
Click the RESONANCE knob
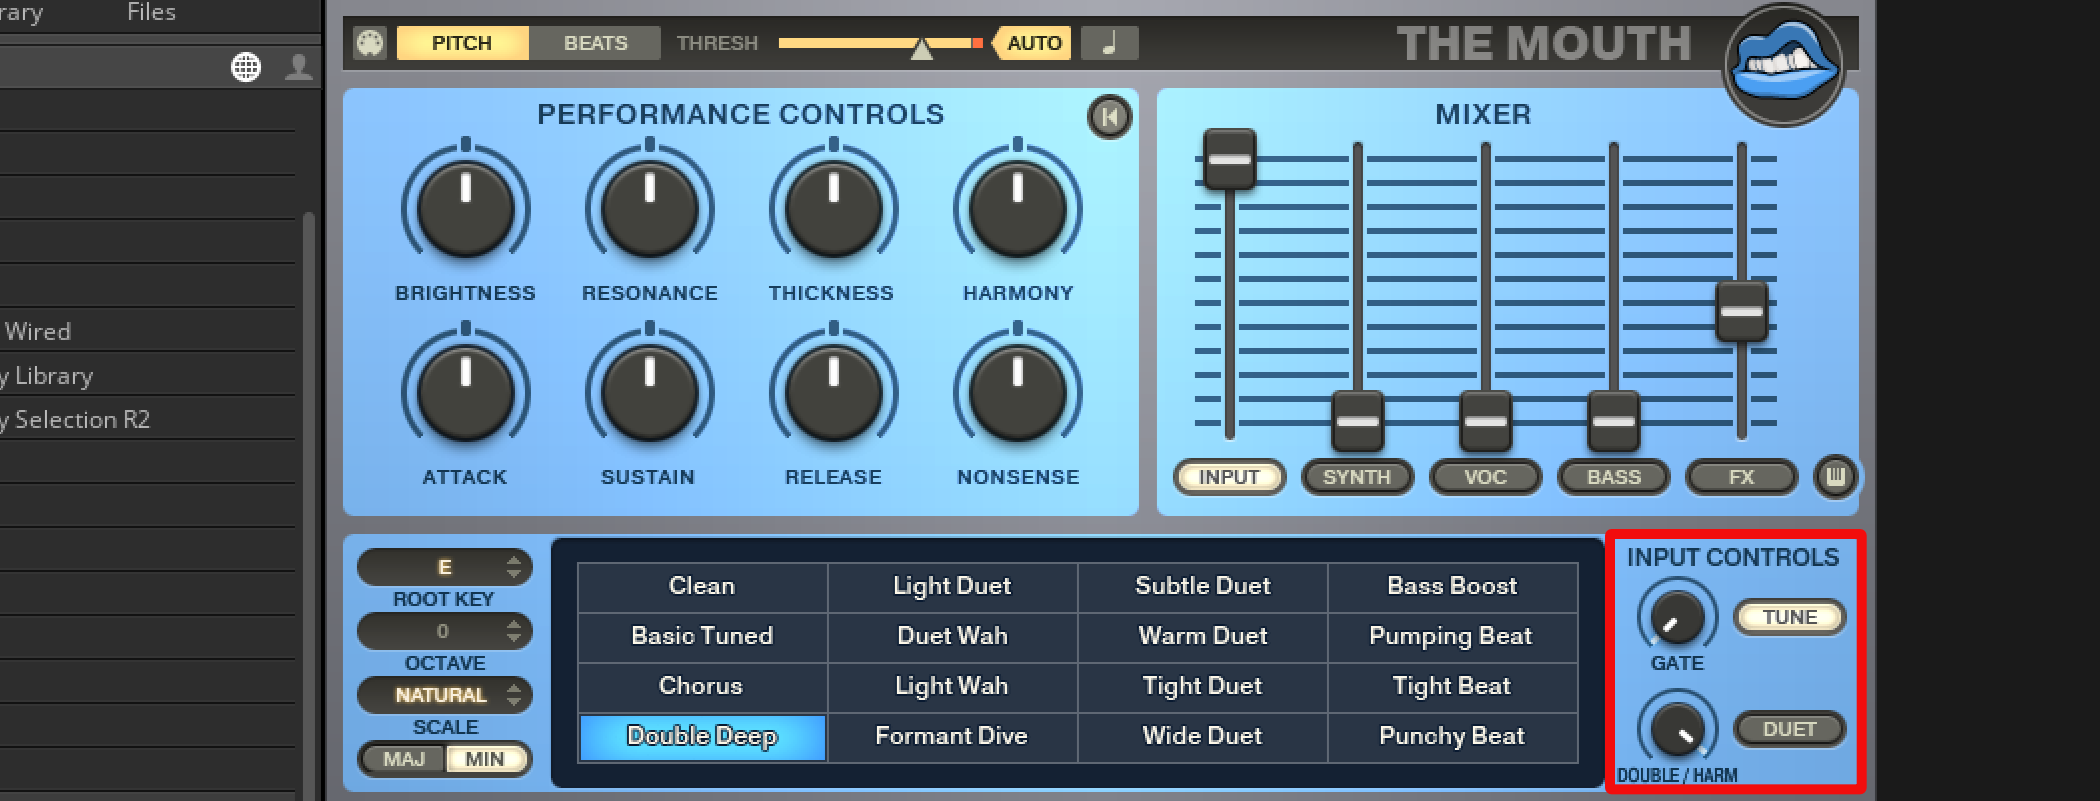[649, 209]
